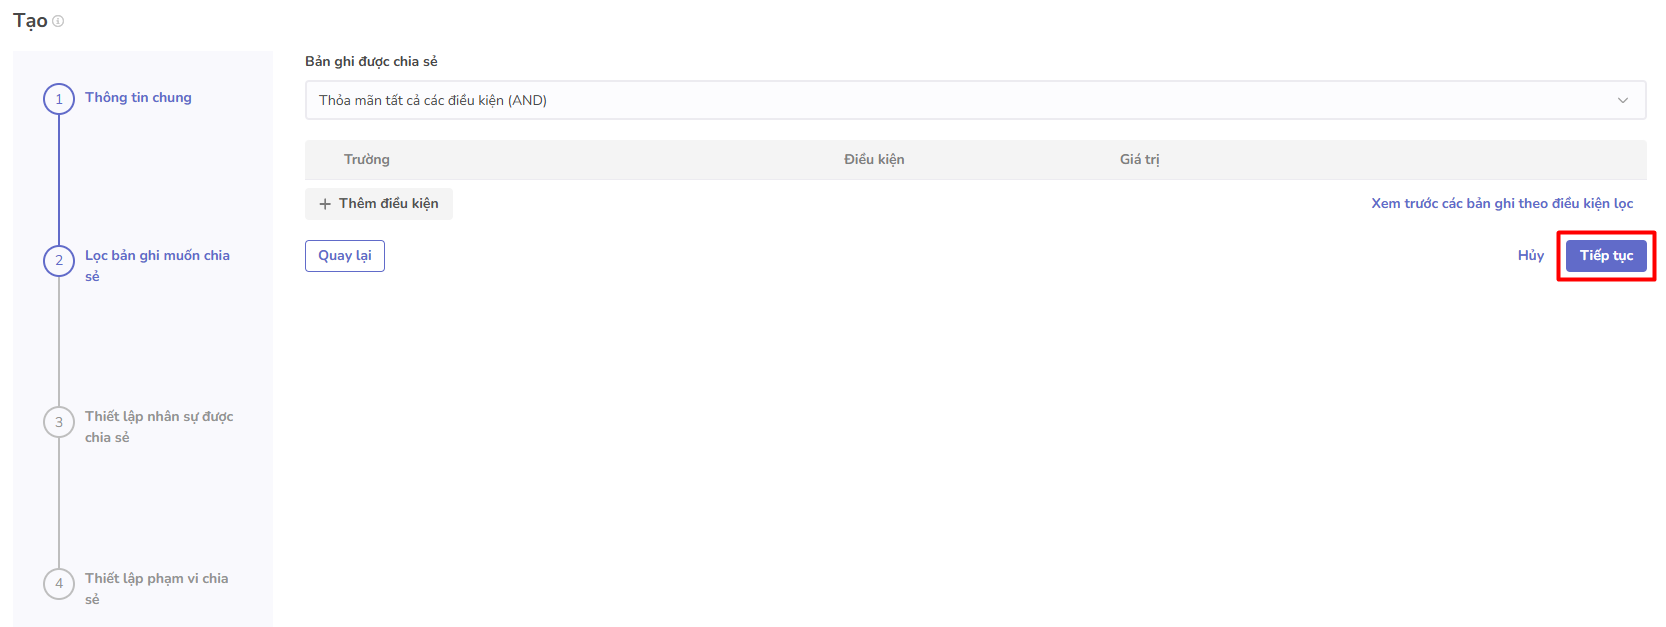
Task: Select the step 4 circle indicator
Action: tap(59, 584)
